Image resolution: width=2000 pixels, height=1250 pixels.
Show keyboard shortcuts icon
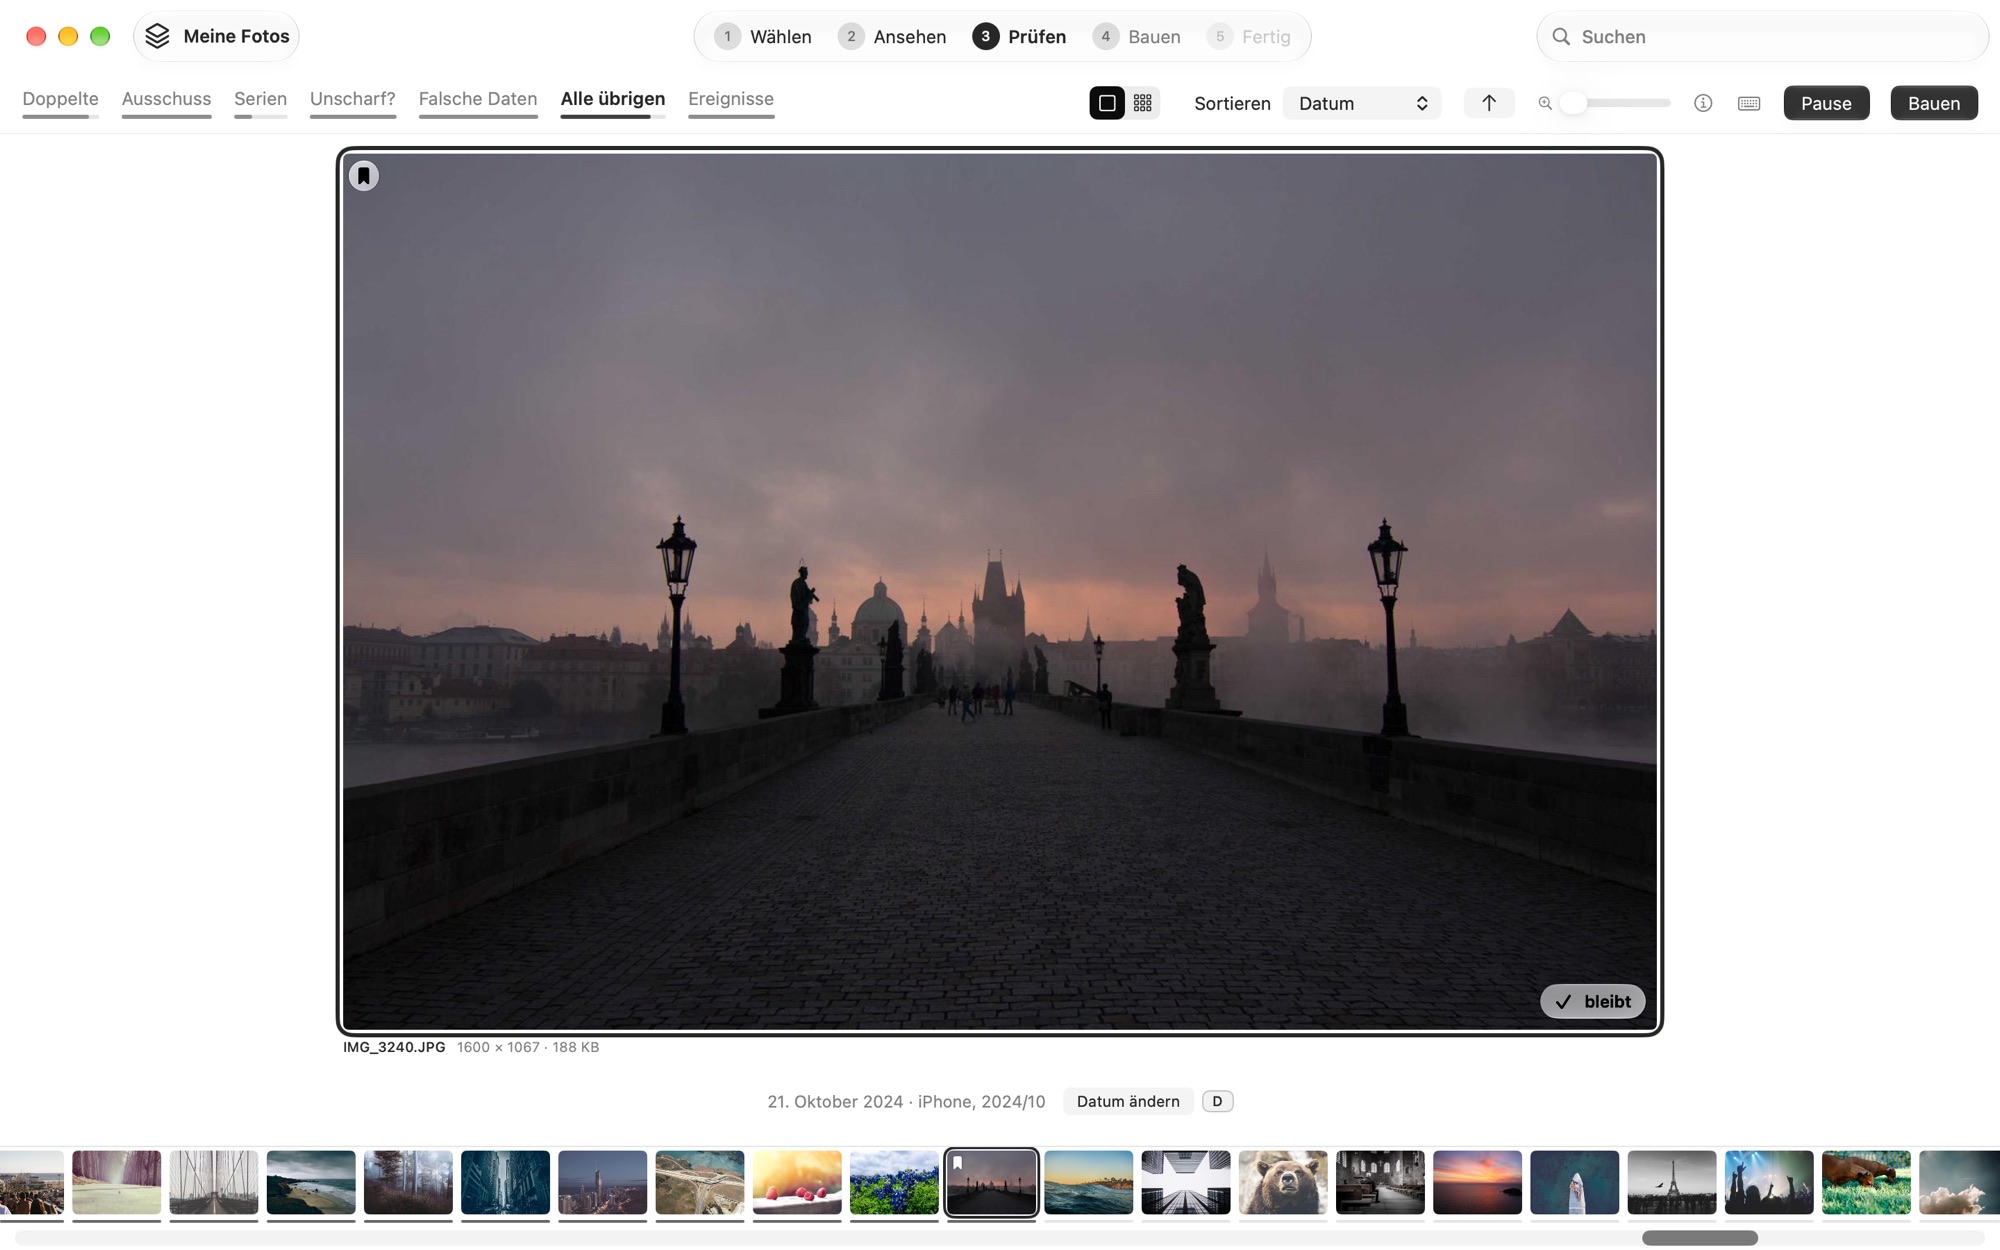click(x=1749, y=103)
